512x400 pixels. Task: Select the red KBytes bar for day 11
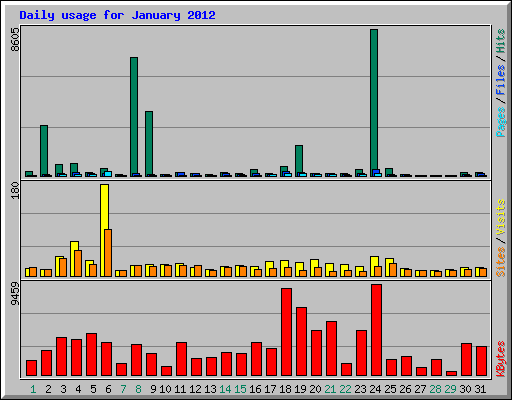click(181, 359)
